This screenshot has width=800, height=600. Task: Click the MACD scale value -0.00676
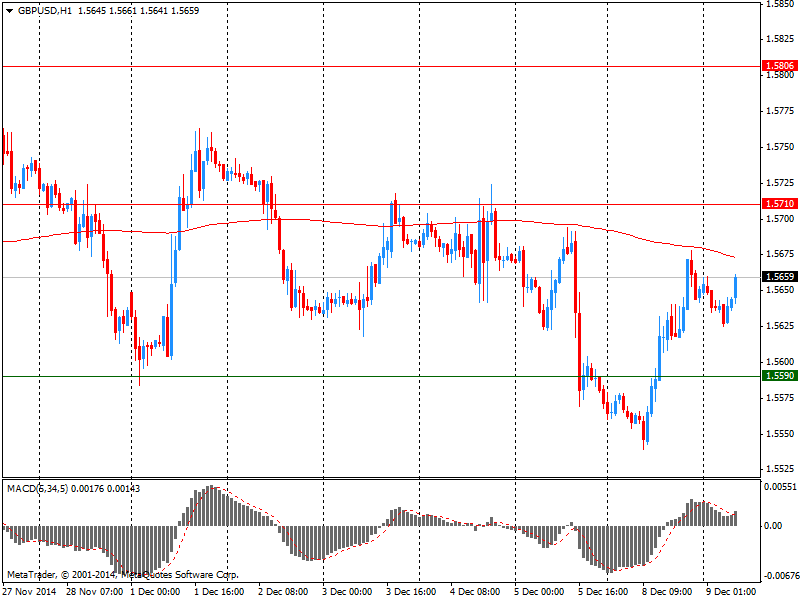click(780, 576)
